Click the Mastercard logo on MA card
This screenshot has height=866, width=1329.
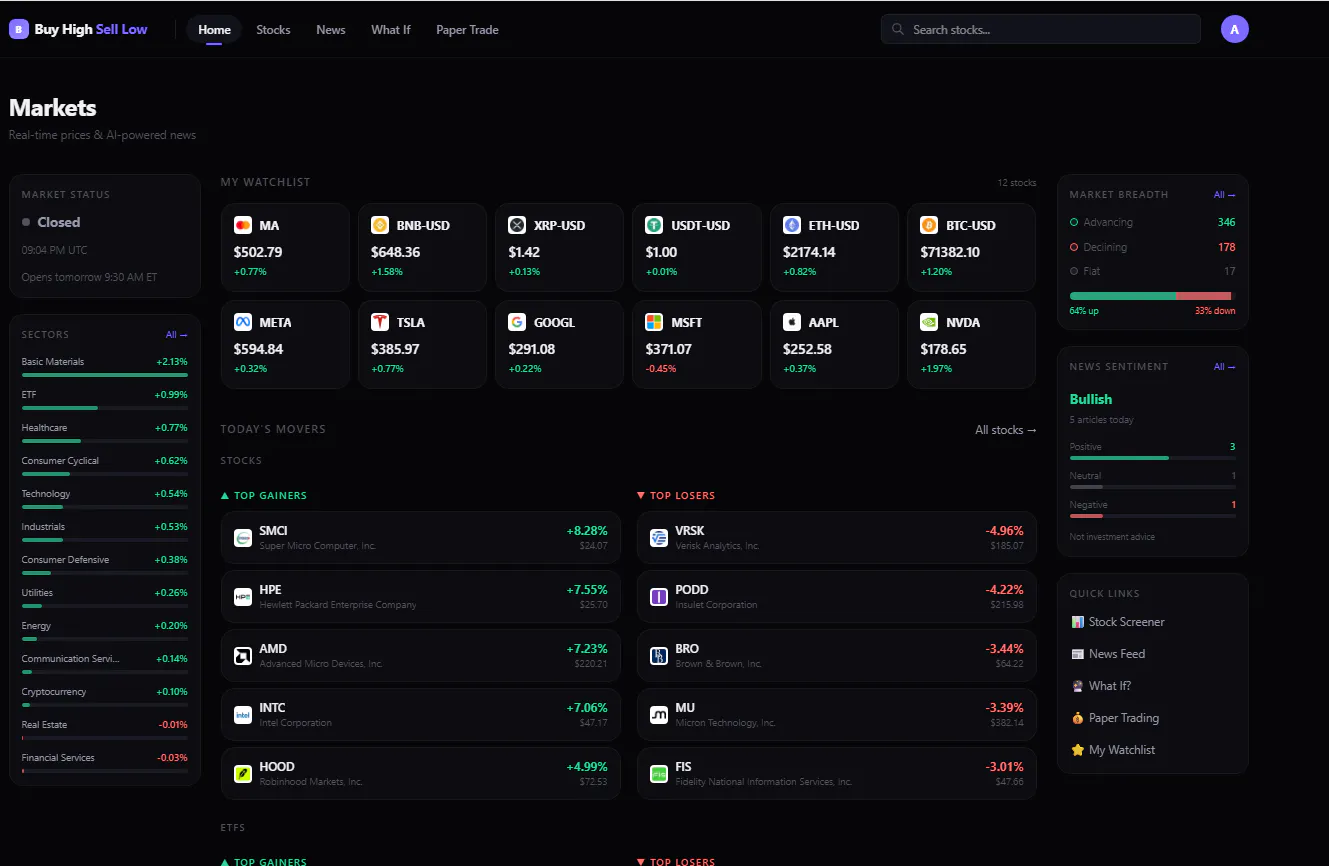242,225
